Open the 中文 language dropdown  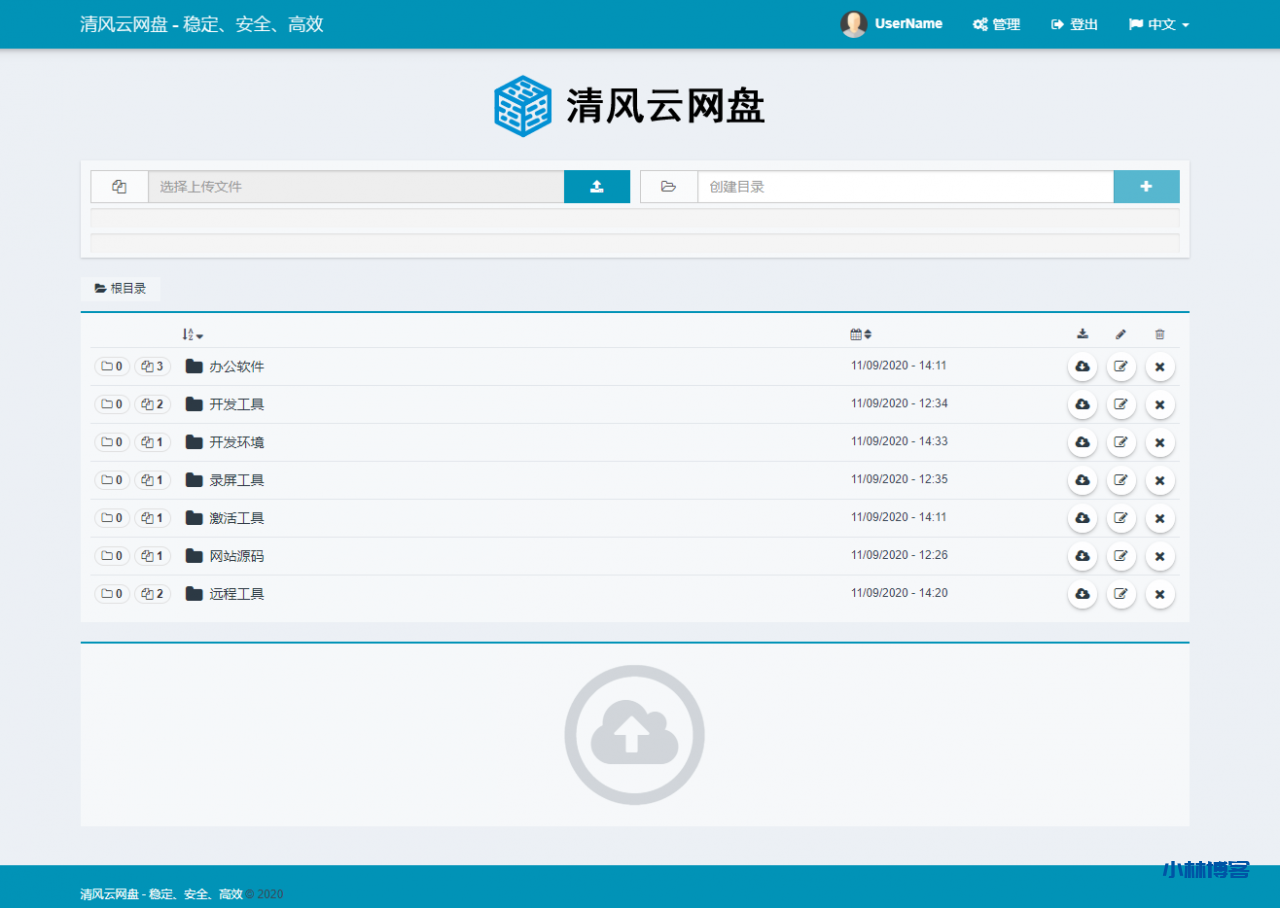pos(1159,25)
